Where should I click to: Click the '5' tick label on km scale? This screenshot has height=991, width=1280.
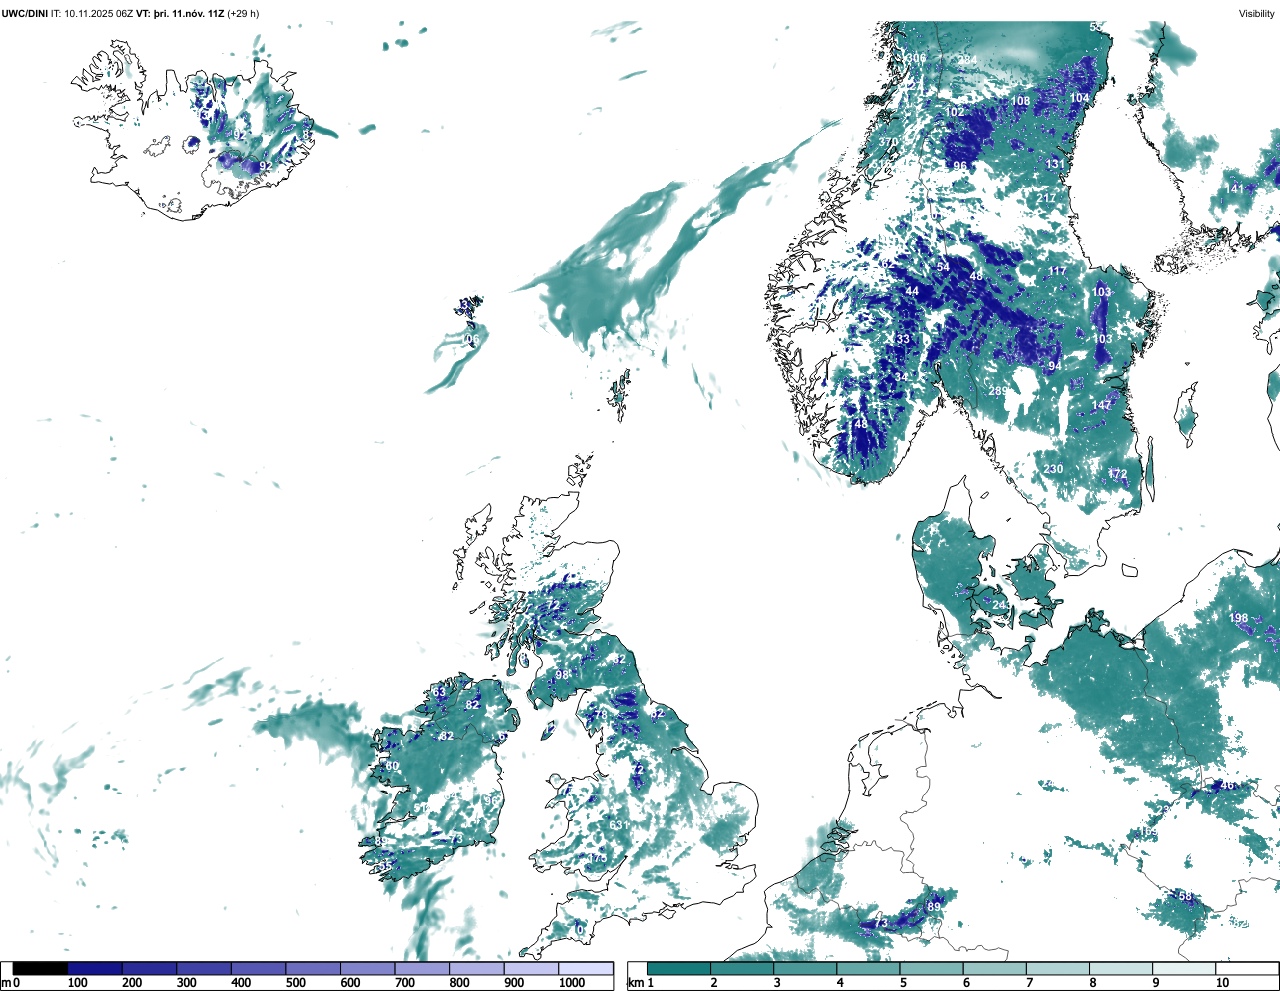[x=903, y=983]
